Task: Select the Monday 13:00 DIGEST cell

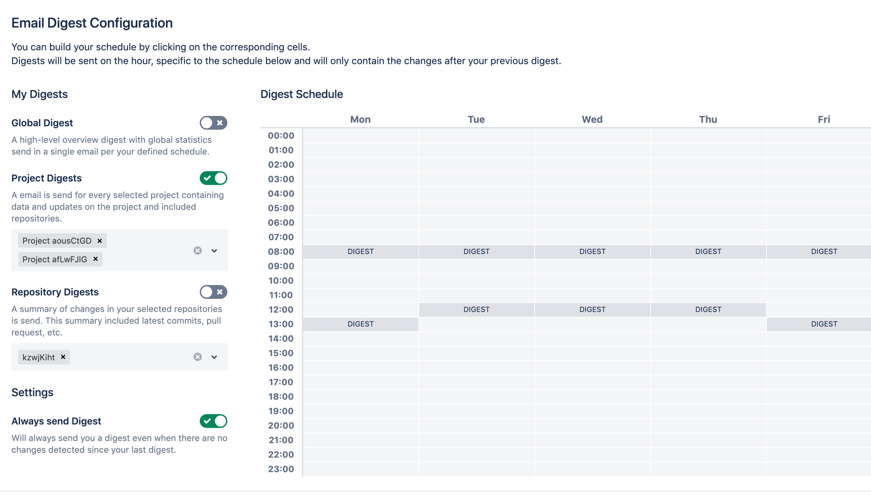Action: click(360, 324)
